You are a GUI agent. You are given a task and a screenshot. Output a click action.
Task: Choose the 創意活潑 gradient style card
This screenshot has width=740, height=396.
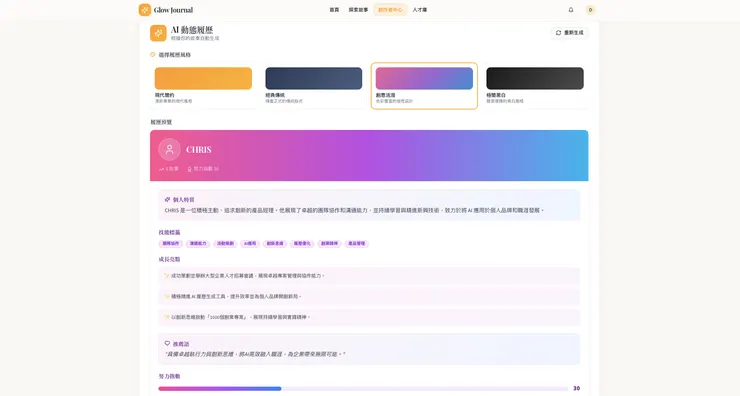coord(424,86)
